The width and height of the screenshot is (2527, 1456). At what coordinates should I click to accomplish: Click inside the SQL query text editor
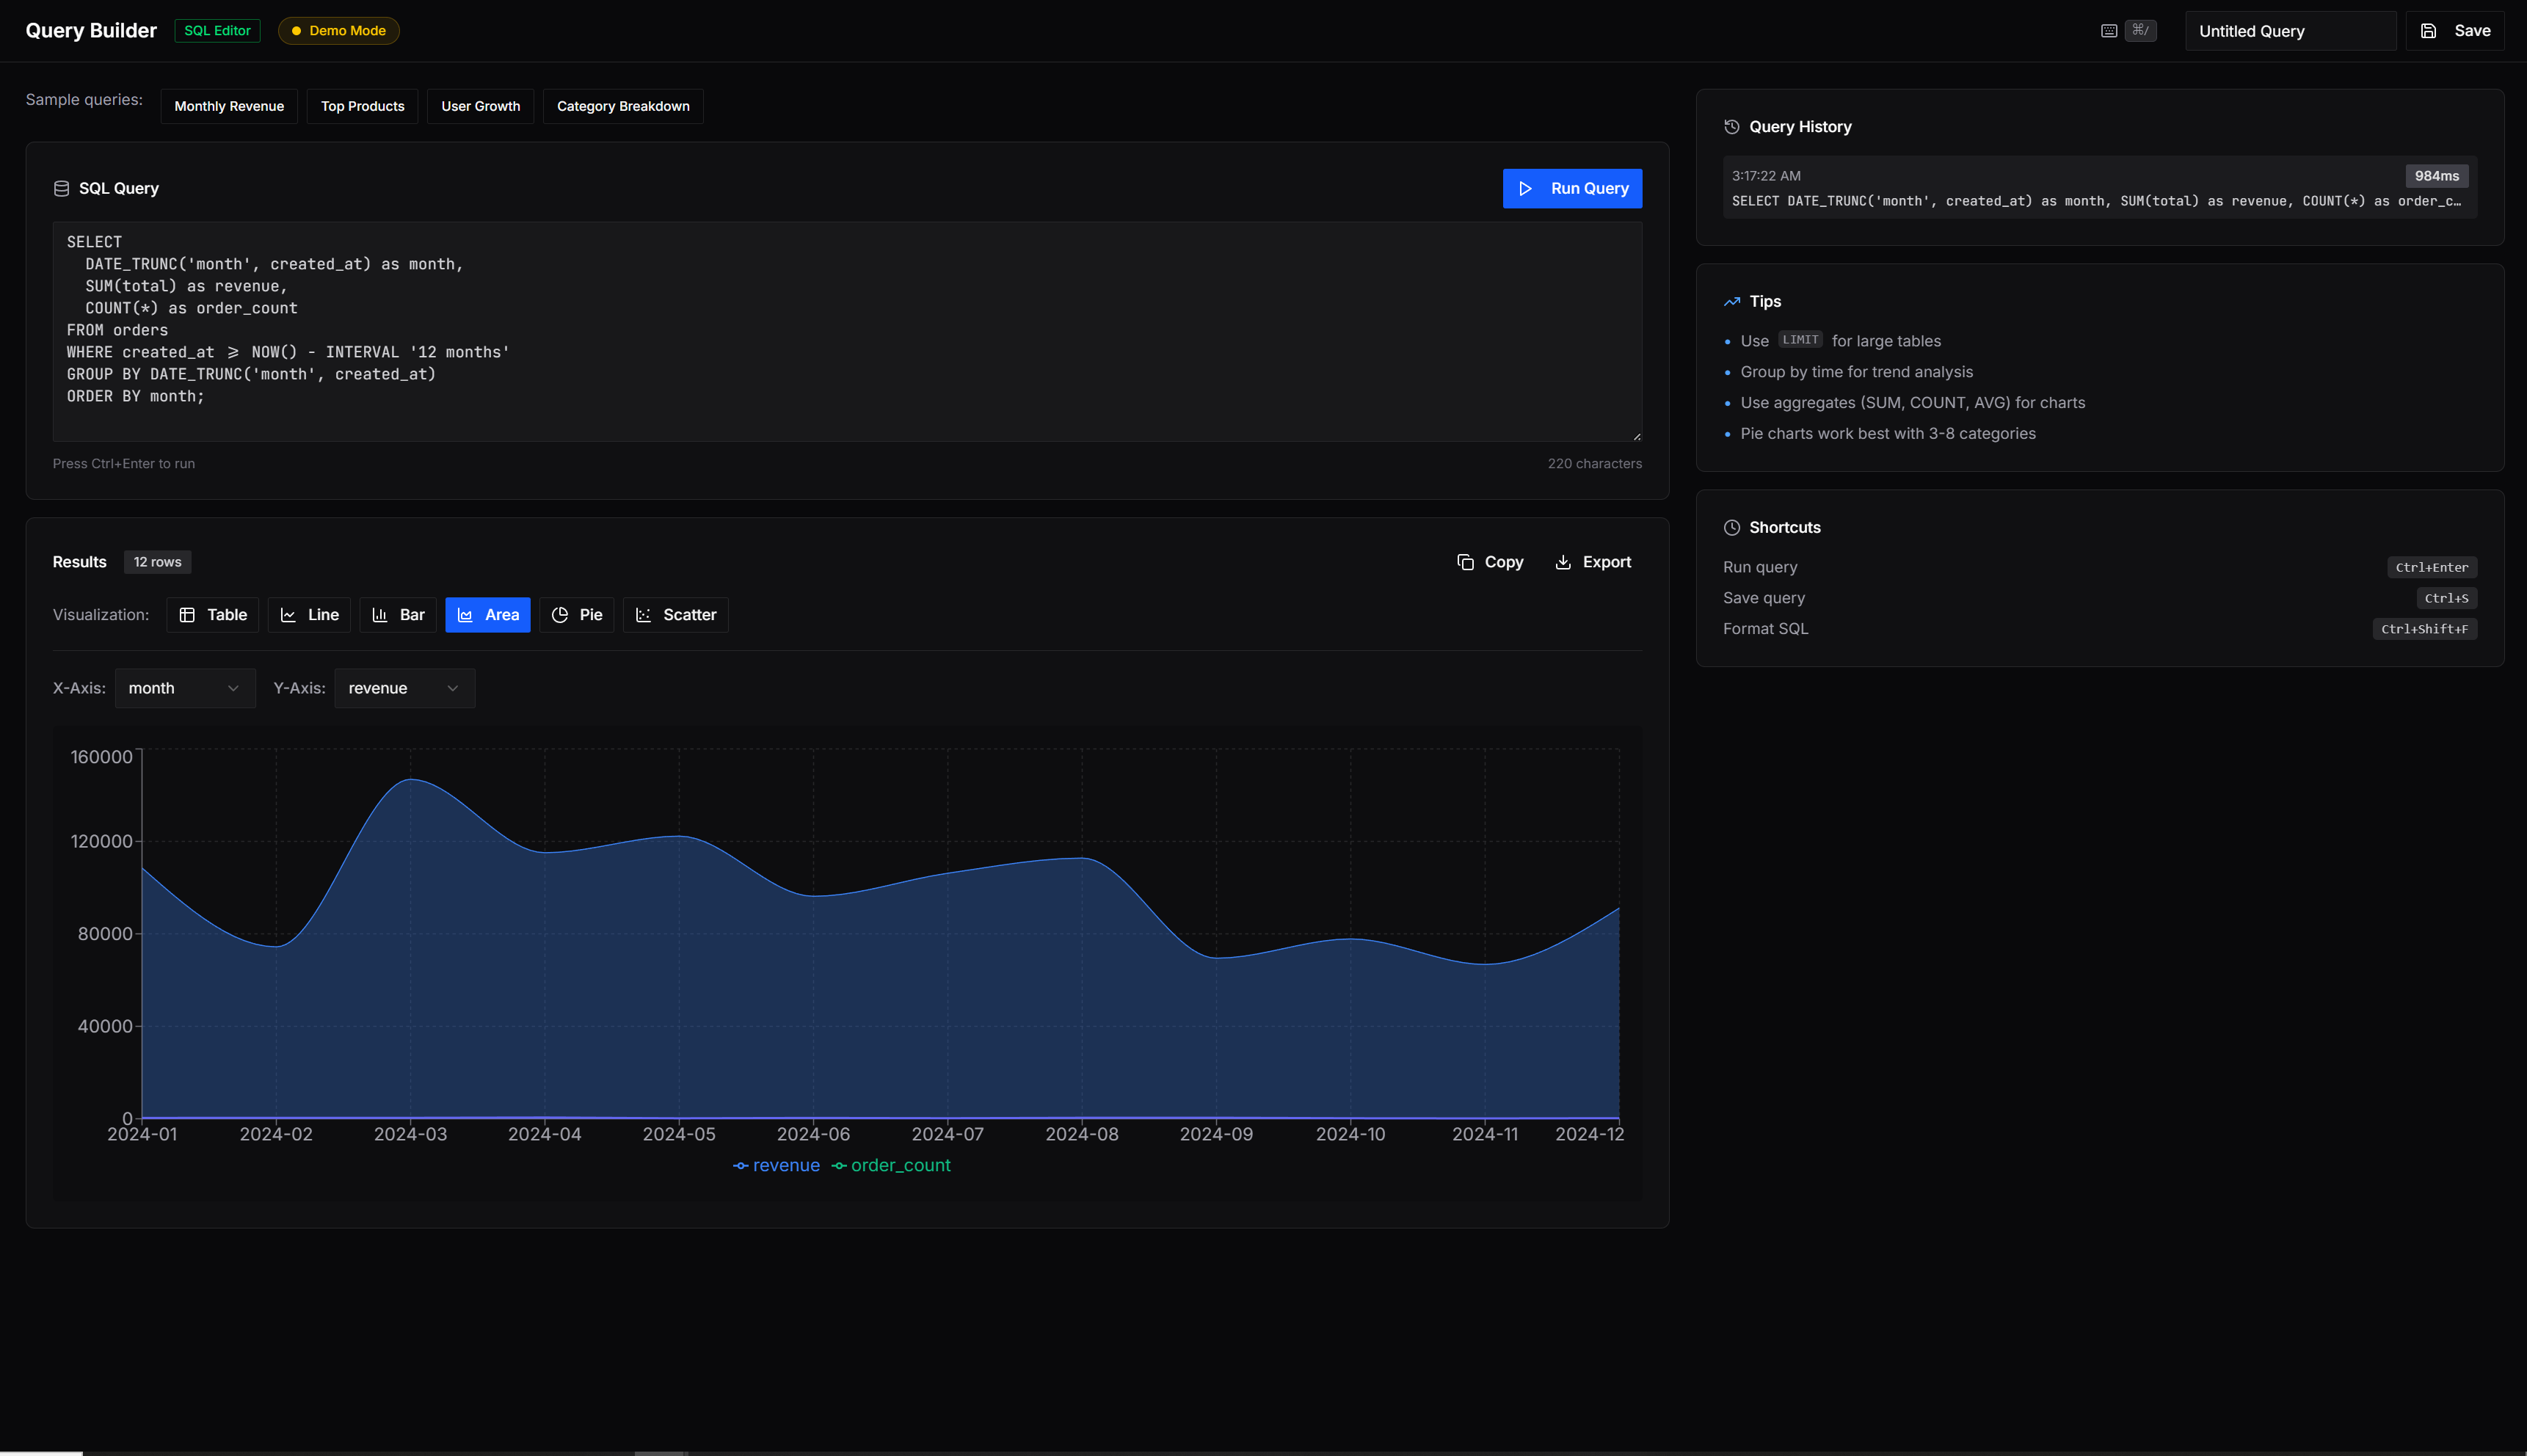pyautogui.click(x=847, y=331)
